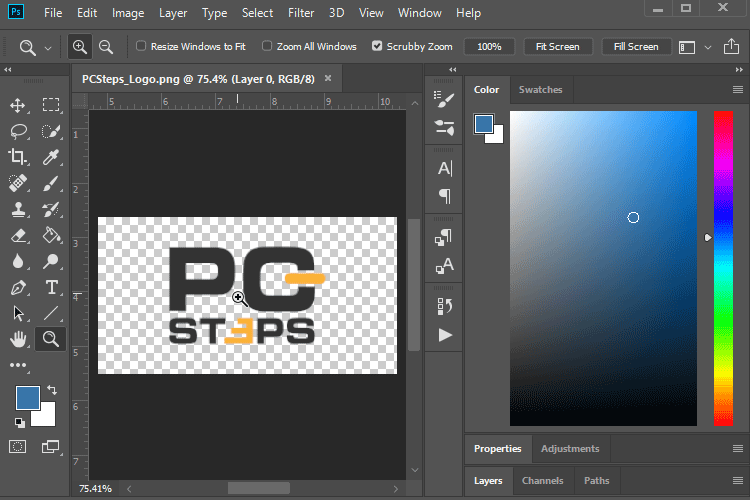Switch to the Swatches tab

540,89
